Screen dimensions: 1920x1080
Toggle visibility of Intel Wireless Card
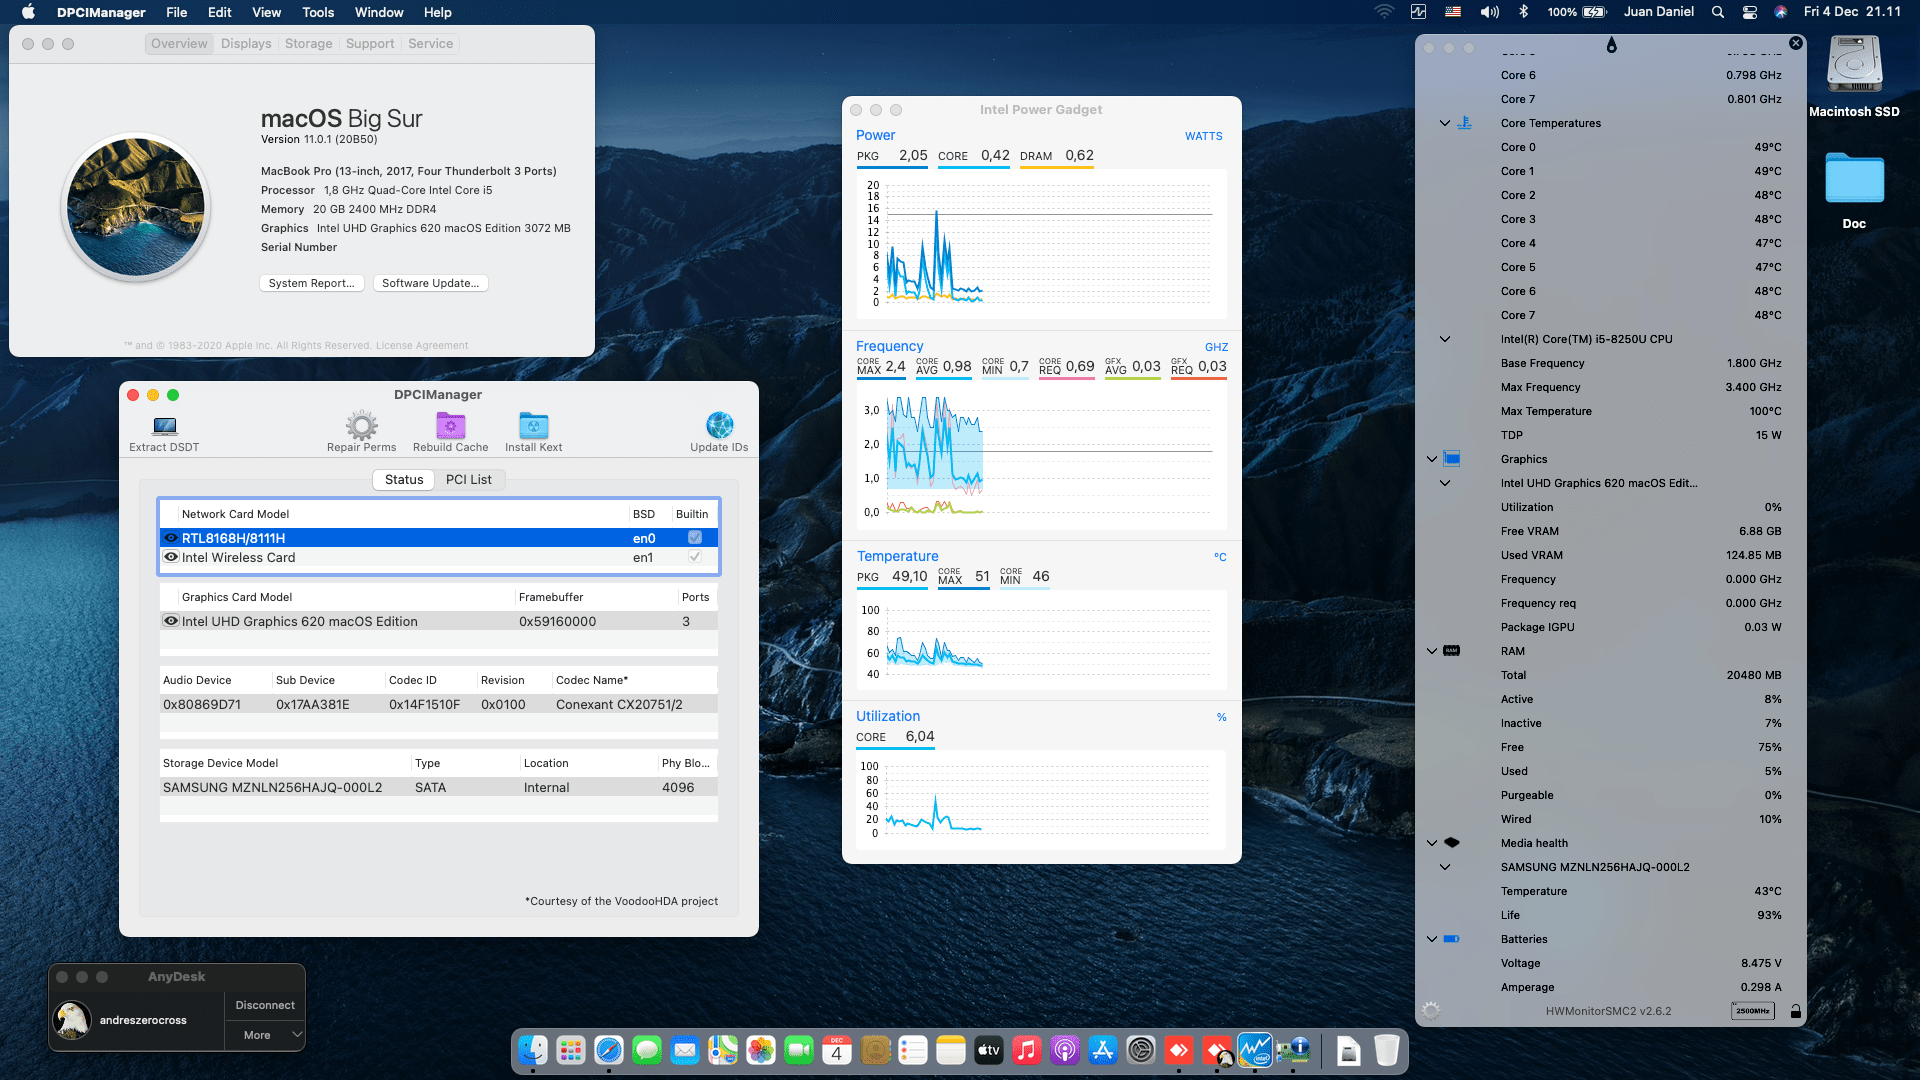170,557
